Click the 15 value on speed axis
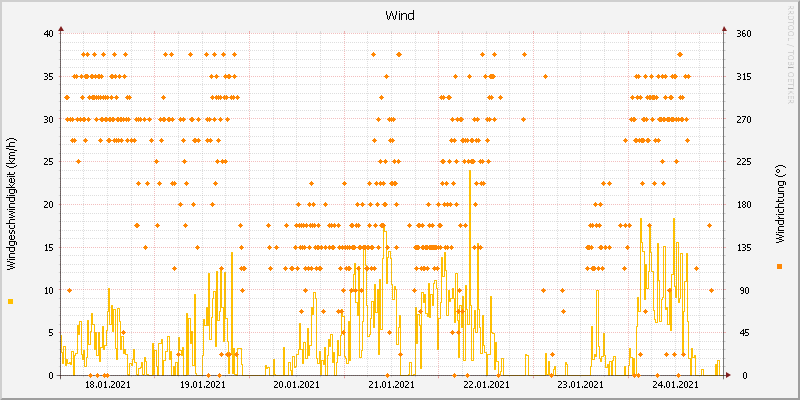The image size is (800, 400). [48, 247]
